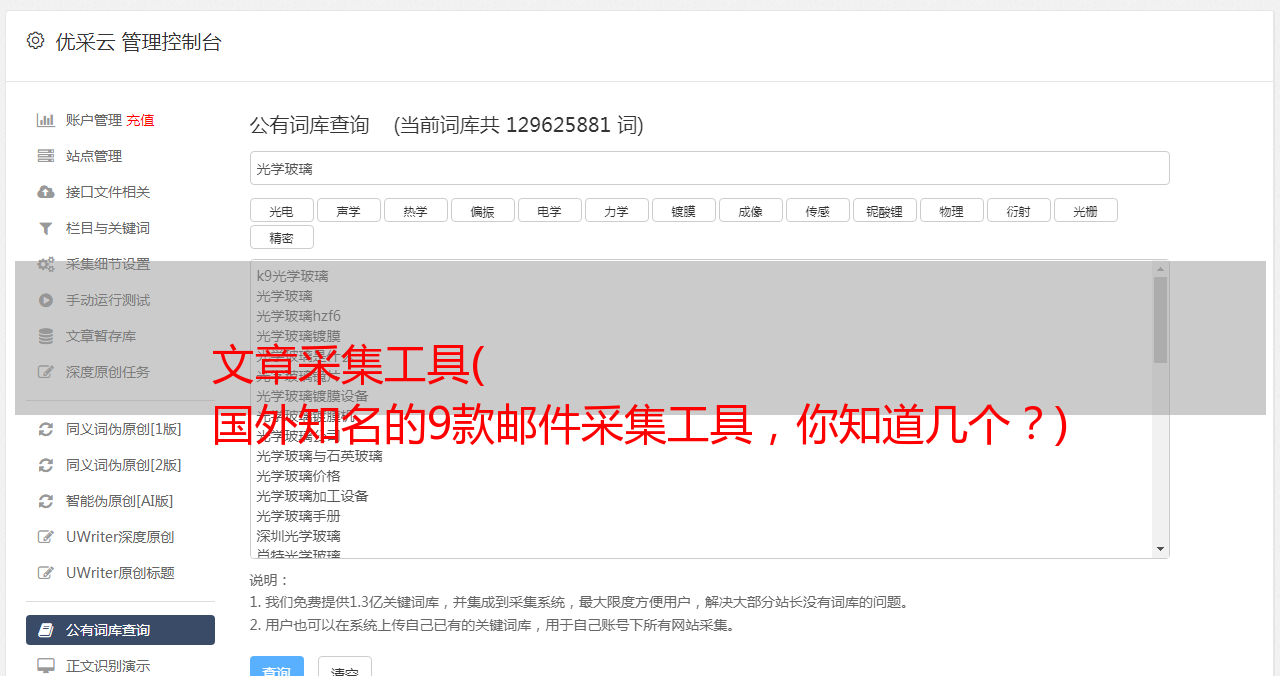1280x676 pixels.
Task: Click the refresh icon for 同义词伪原创[2版]
Action: (46, 465)
